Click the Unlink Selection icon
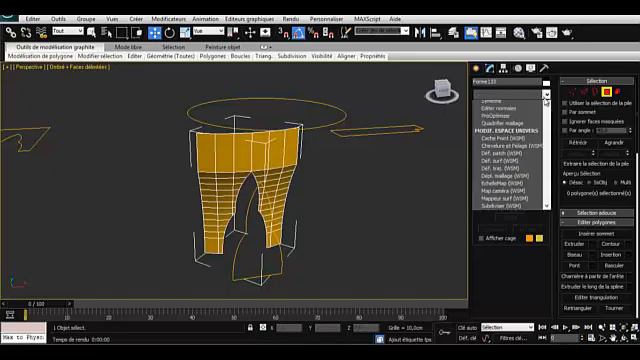Image resolution: width=640 pixels, height=360 pixels. [x=26, y=32]
